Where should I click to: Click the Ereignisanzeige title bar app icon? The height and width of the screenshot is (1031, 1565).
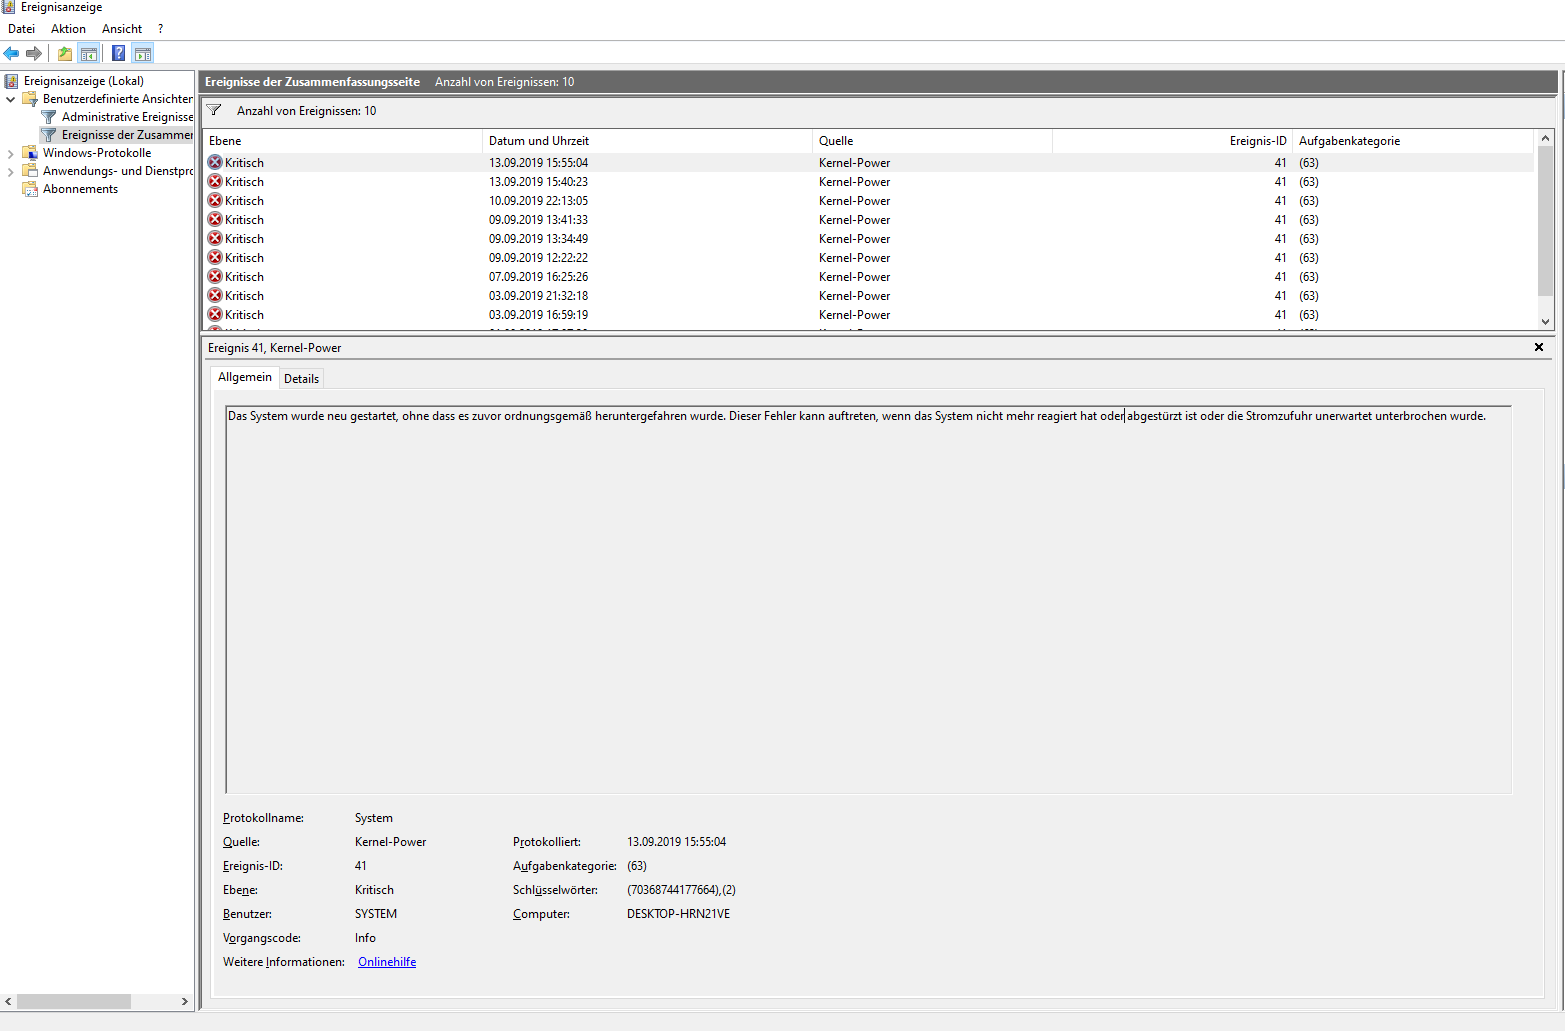(x=9, y=7)
